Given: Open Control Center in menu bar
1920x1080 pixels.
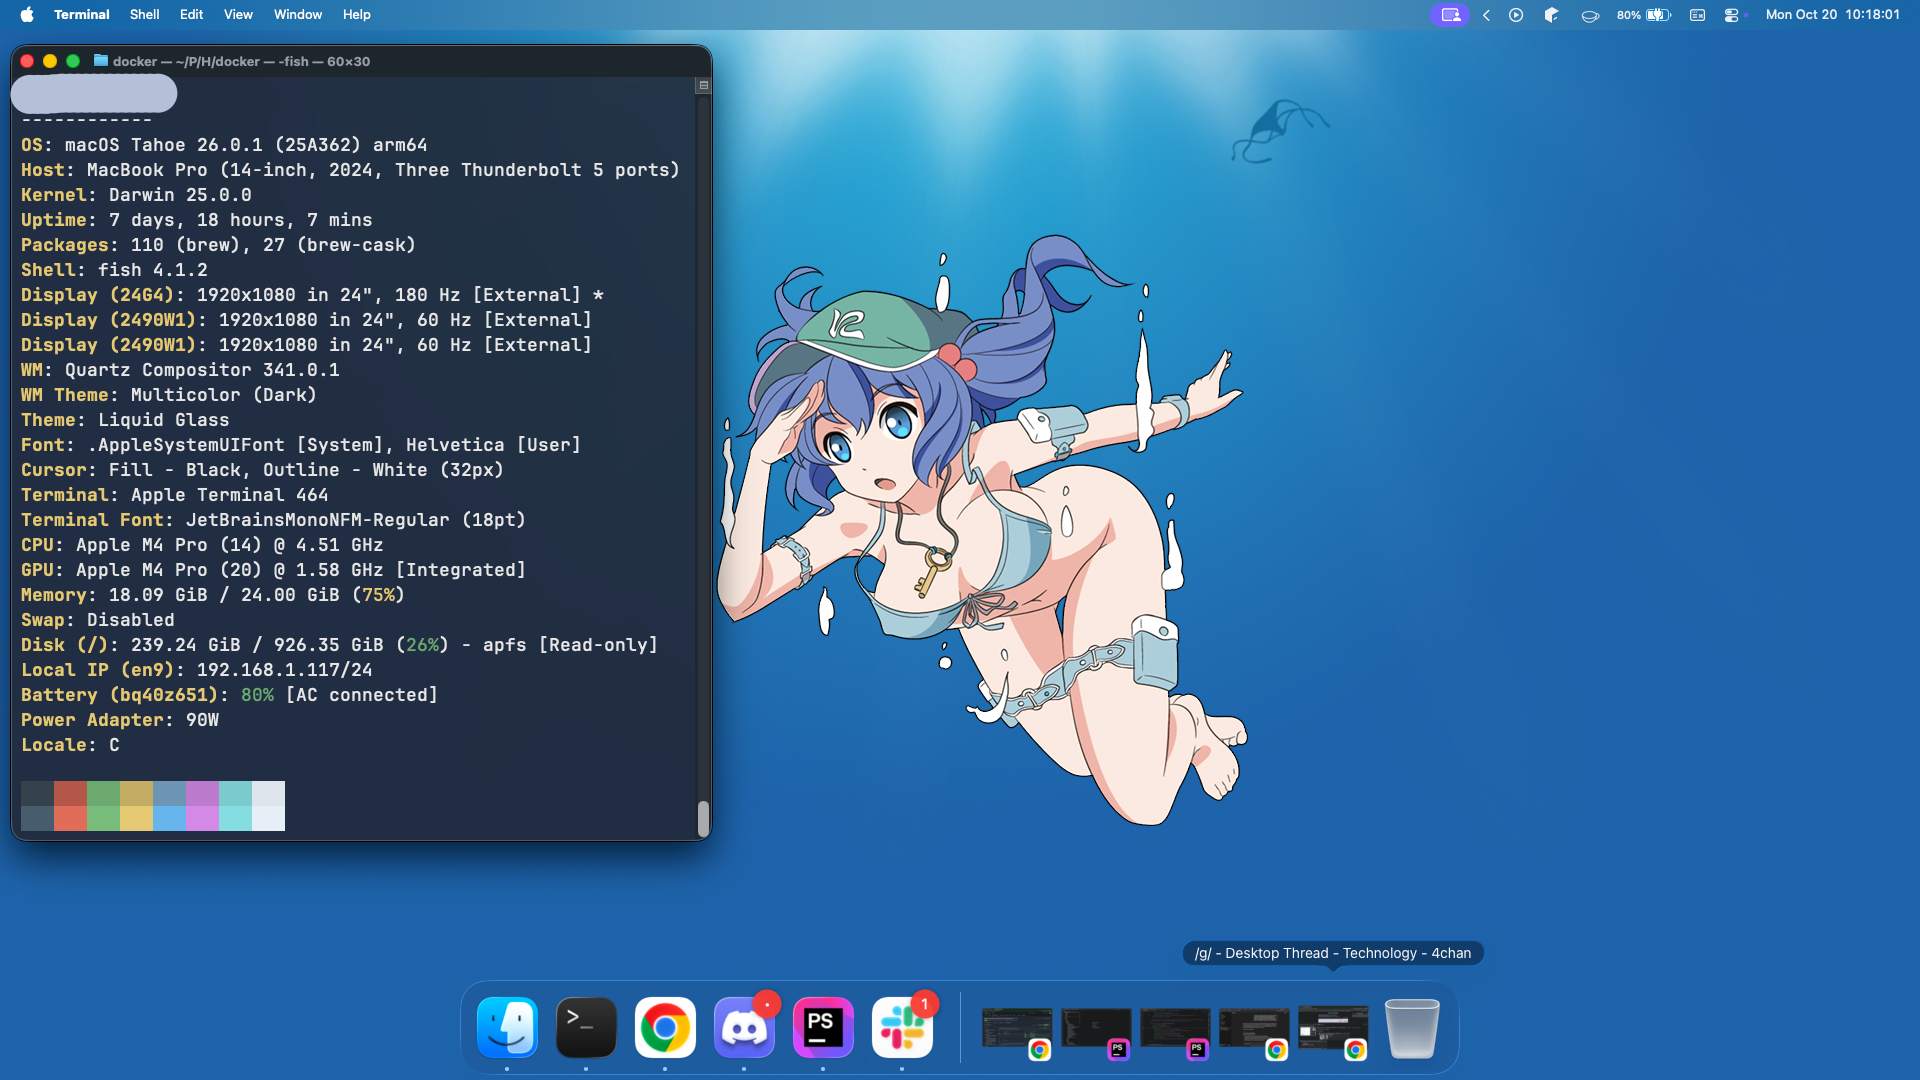Looking at the screenshot, I should (1731, 15).
